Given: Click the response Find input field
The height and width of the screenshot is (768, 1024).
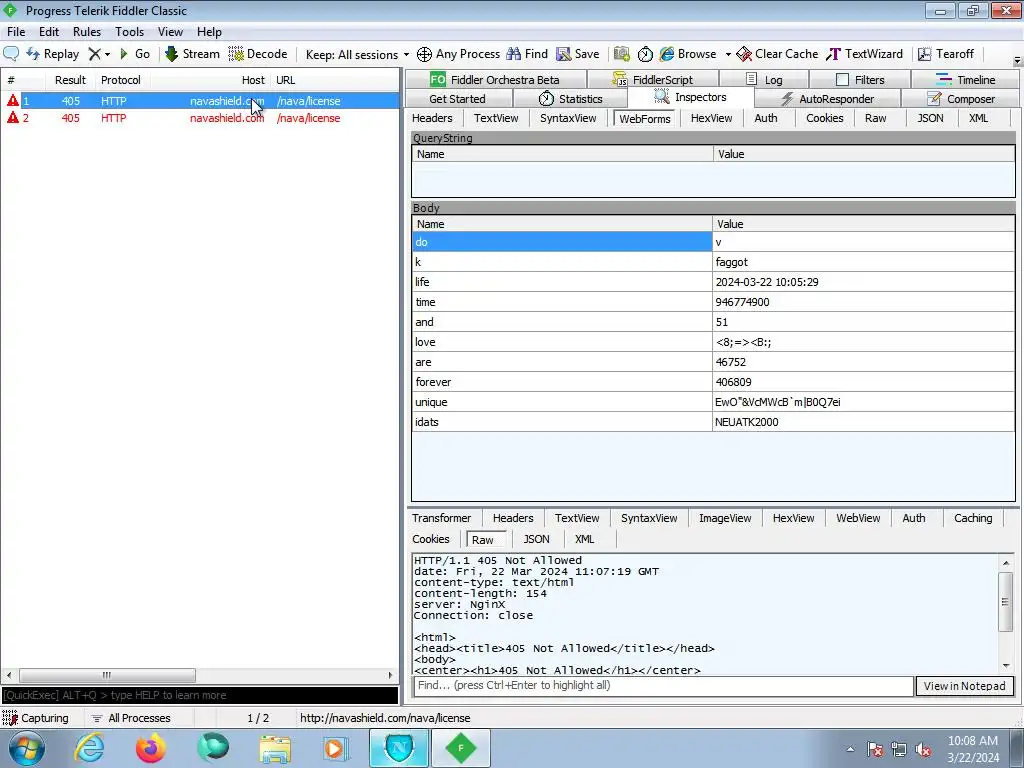Looking at the screenshot, I should coord(664,686).
